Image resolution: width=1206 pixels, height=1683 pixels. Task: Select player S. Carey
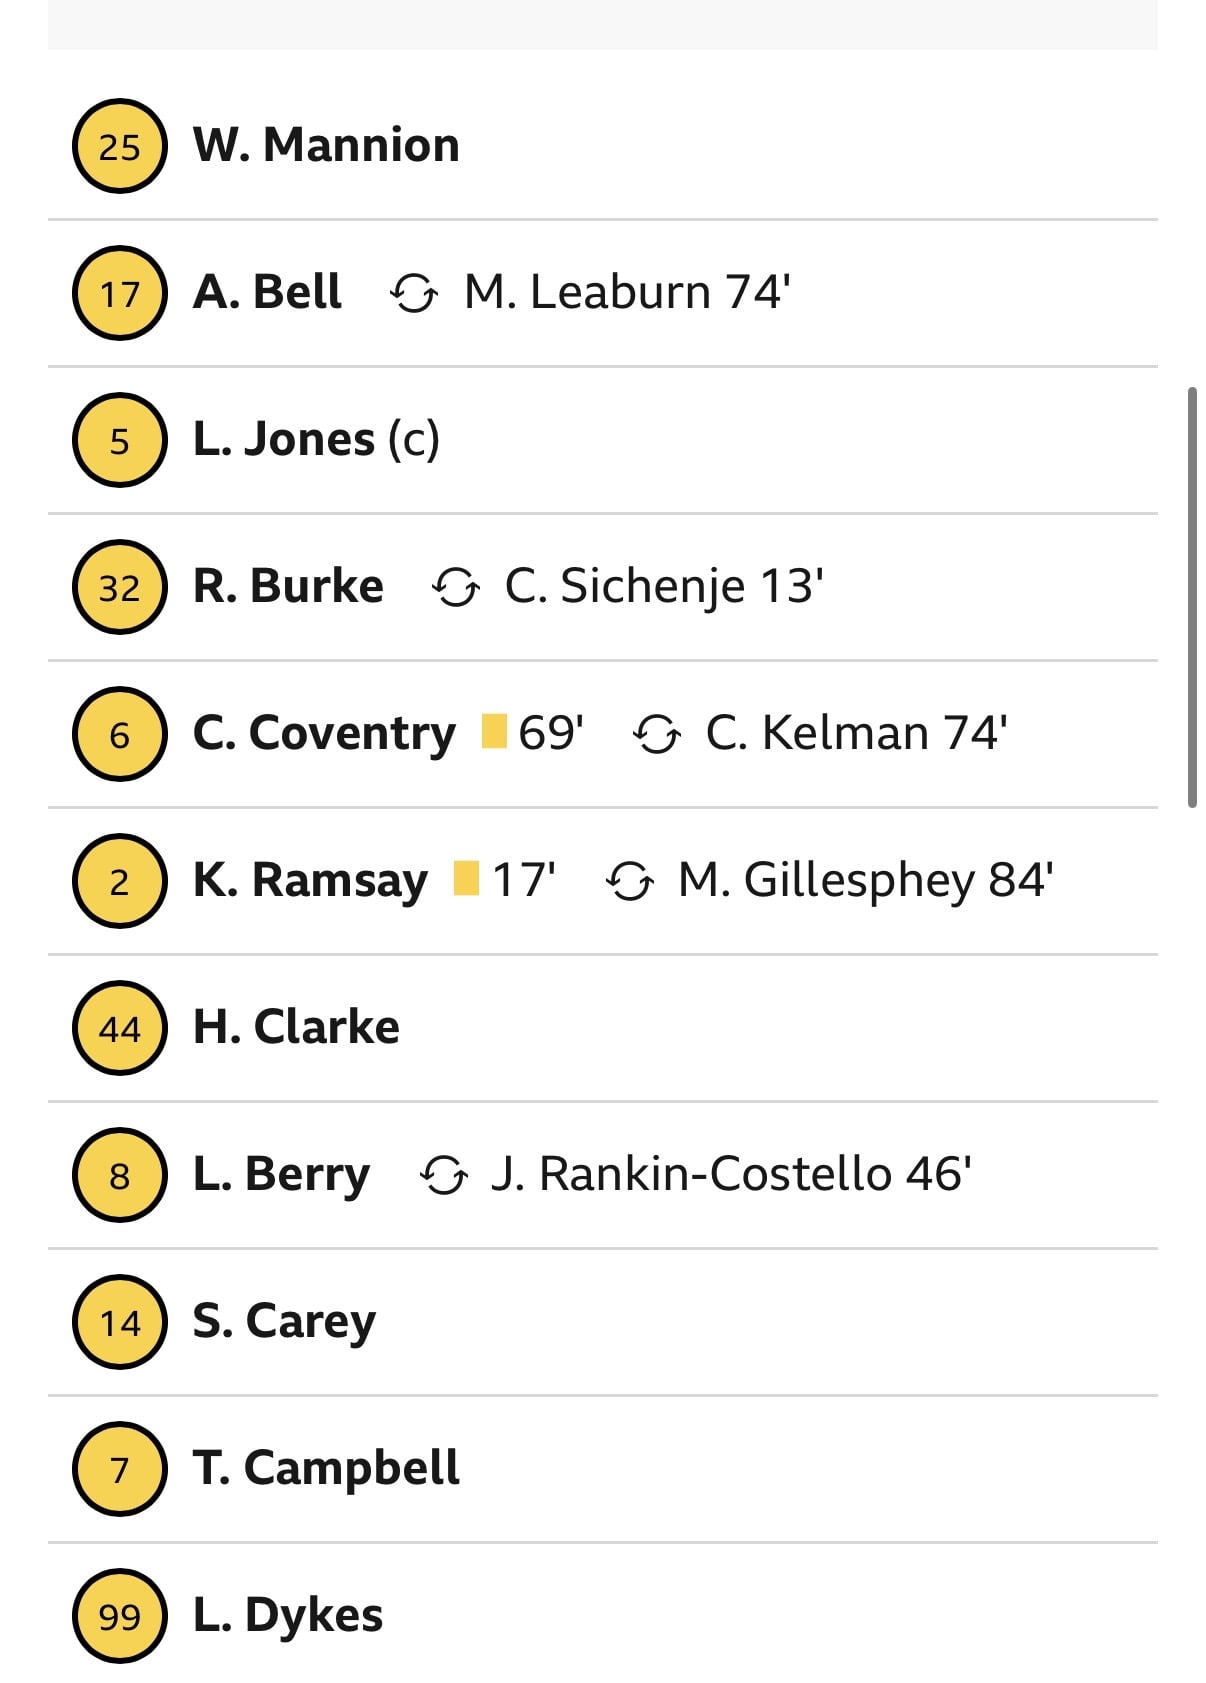(x=284, y=1322)
